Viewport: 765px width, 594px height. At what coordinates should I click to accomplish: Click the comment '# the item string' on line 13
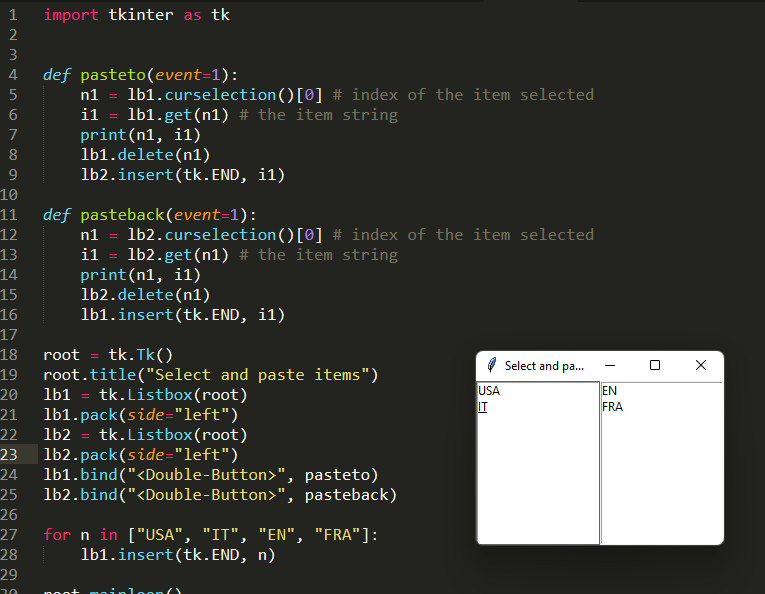pos(319,255)
